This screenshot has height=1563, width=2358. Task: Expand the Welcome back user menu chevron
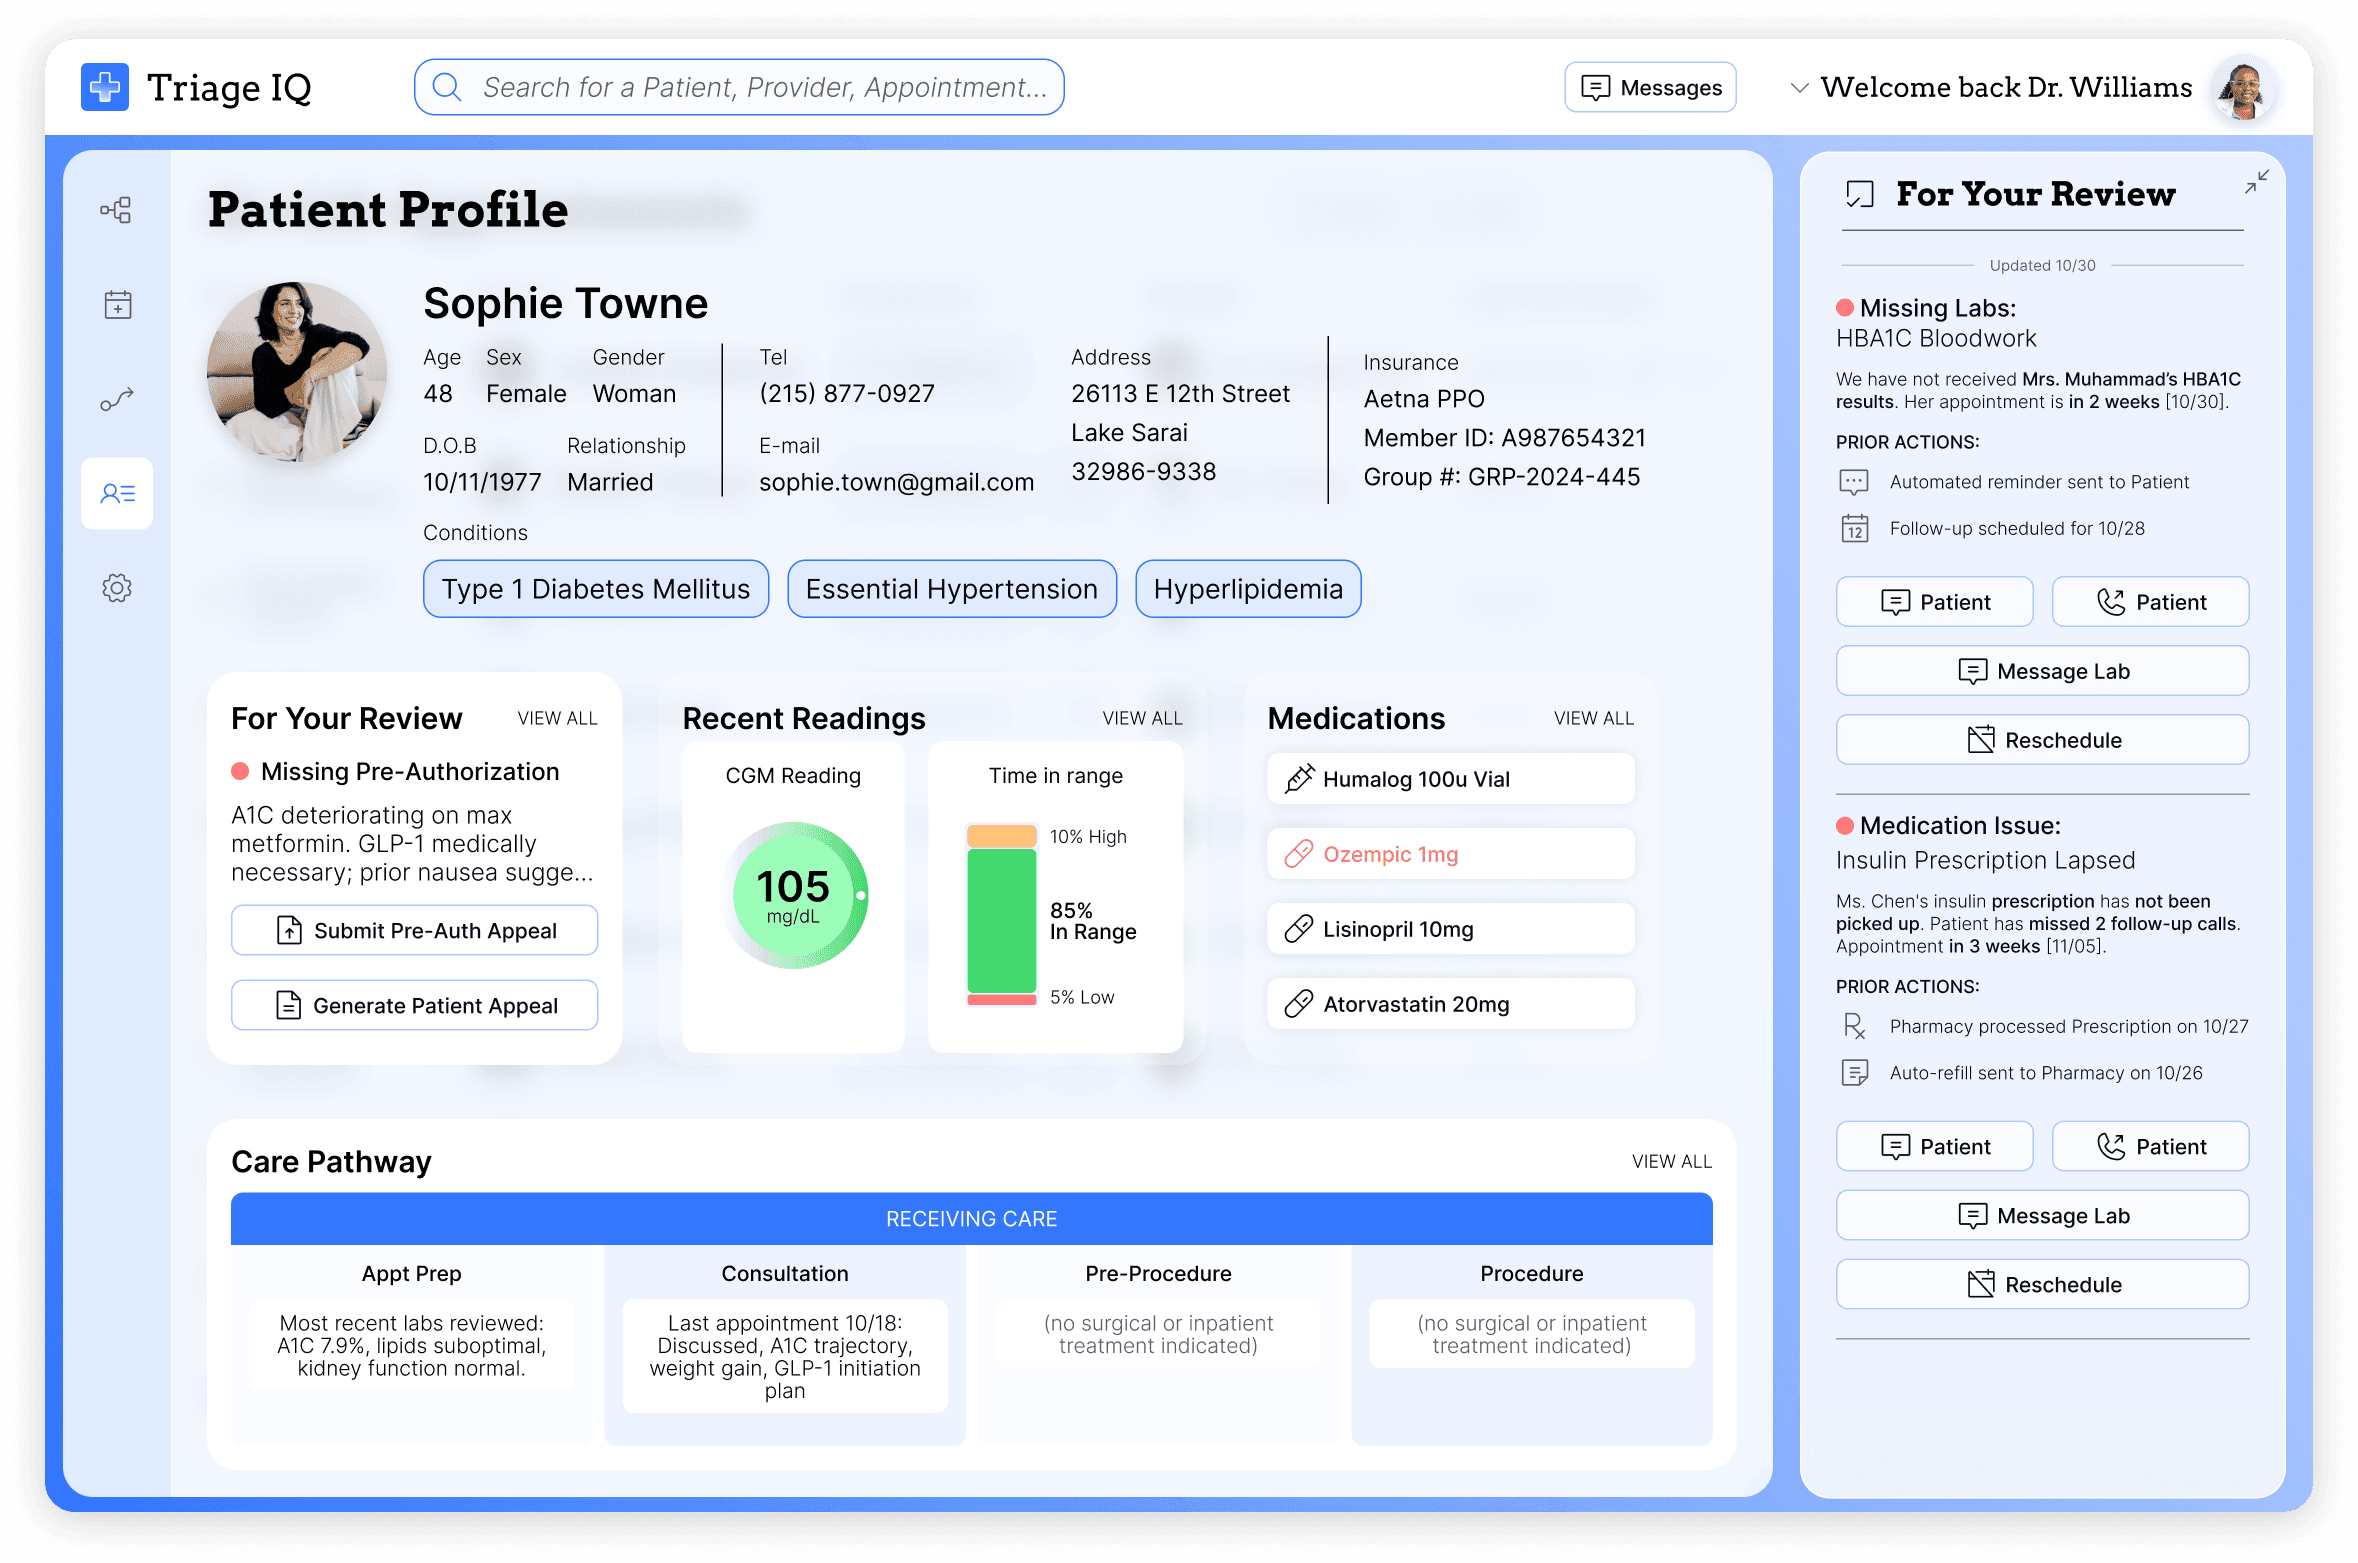point(1799,88)
